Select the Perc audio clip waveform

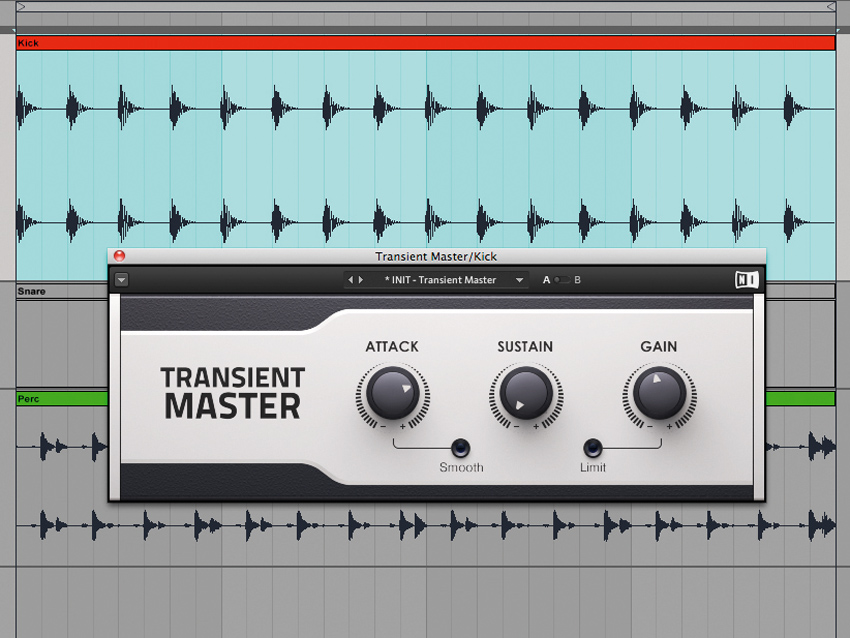426,525
